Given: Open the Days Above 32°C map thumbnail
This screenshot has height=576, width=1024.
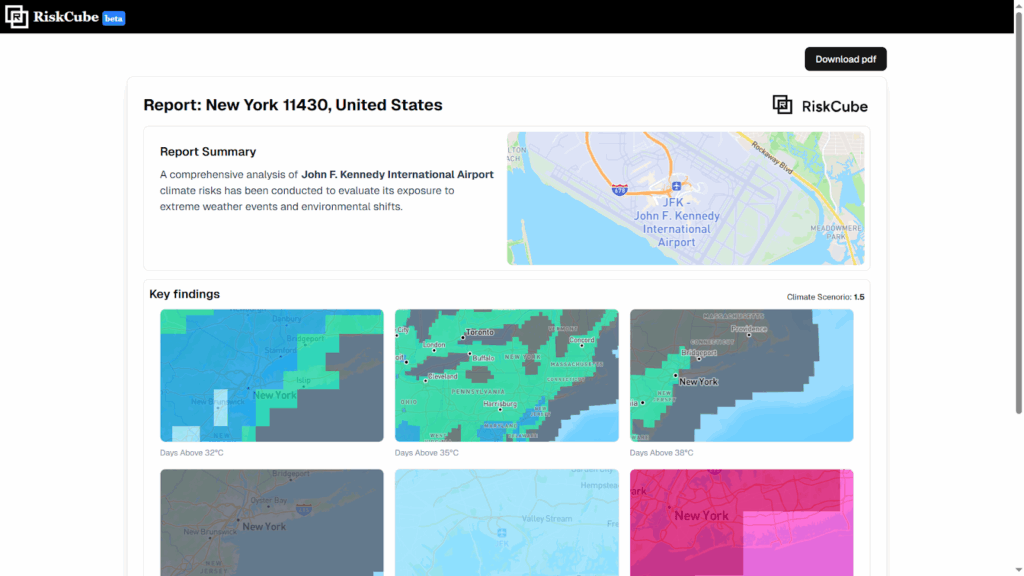Looking at the screenshot, I should [x=271, y=375].
